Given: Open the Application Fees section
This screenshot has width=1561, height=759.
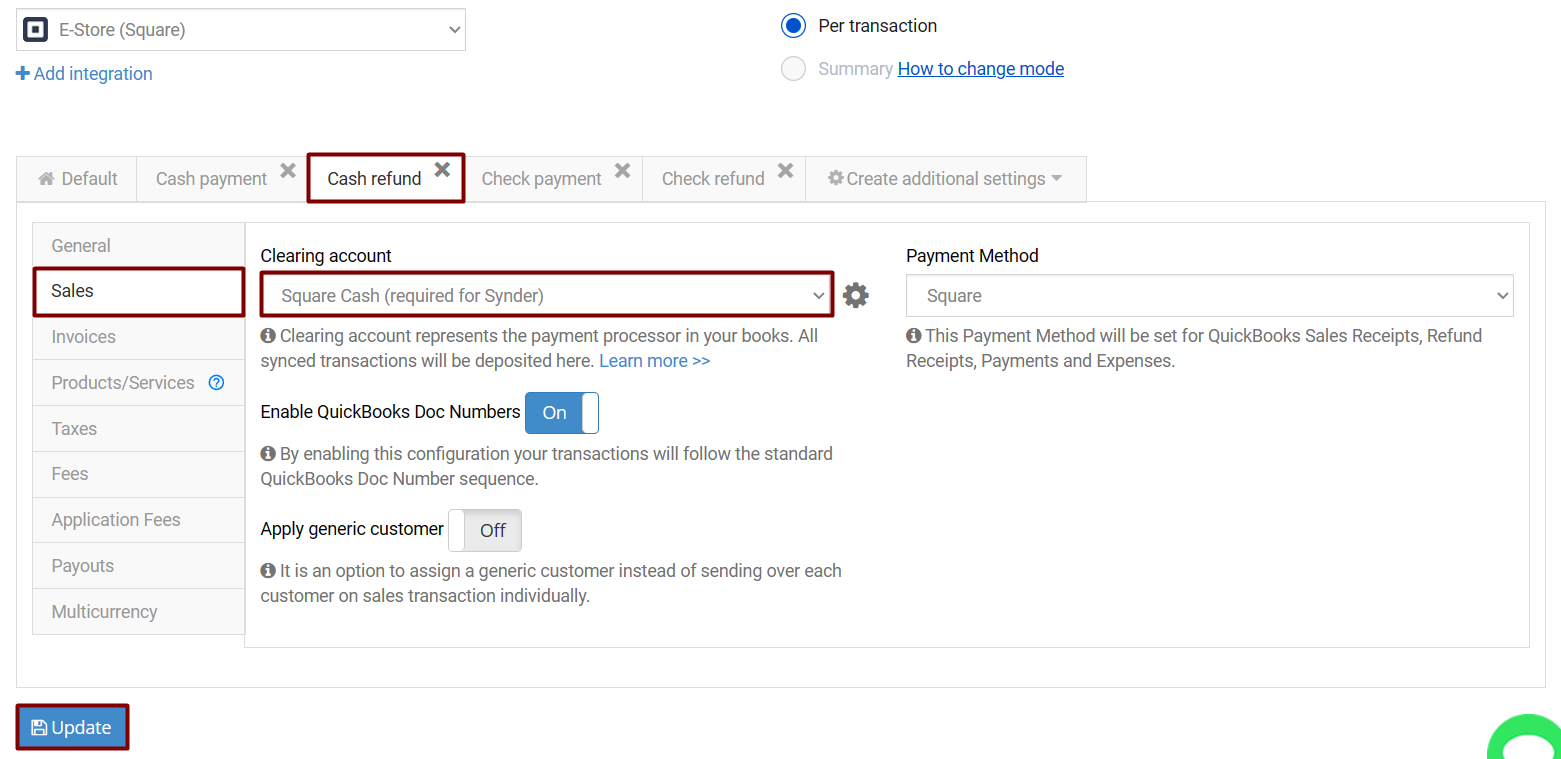Looking at the screenshot, I should point(139,520).
